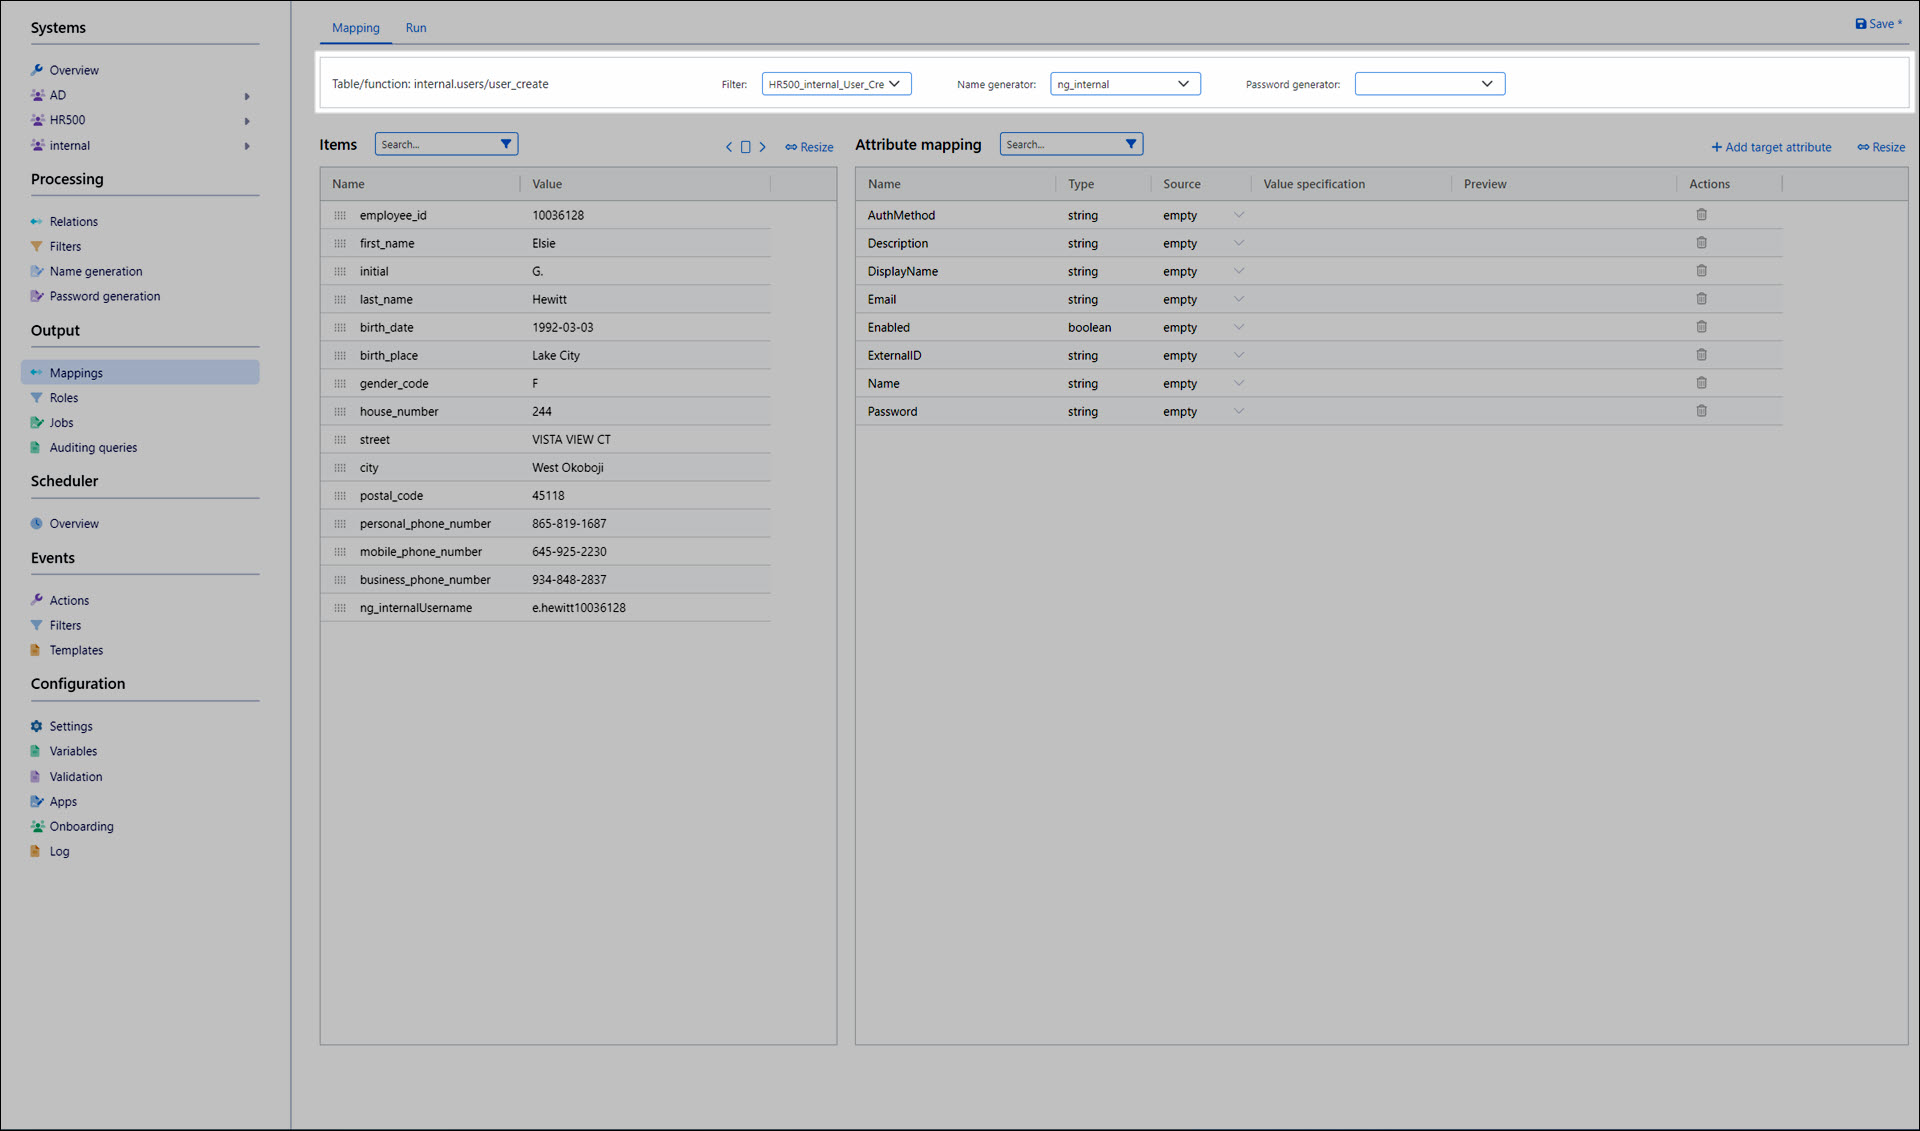The width and height of the screenshot is (1920, 1131).
Task: Delete the AuthMethod attribute using trash icon
Action: coord(1701,215)
